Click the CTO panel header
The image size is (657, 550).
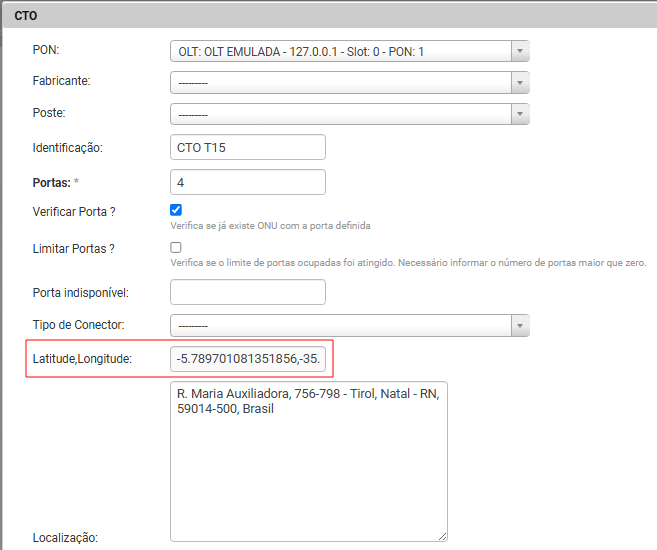click(328, 17)
